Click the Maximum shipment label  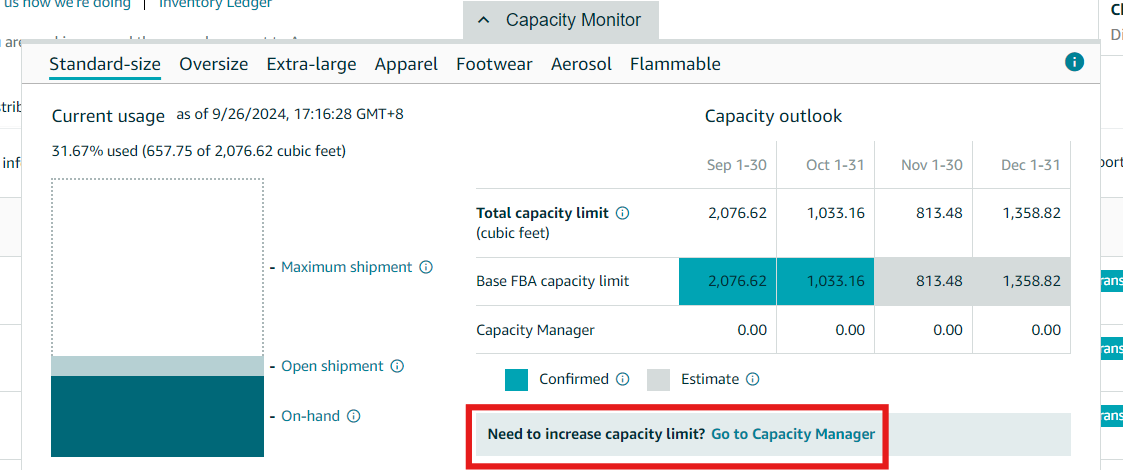click(346, 267)
